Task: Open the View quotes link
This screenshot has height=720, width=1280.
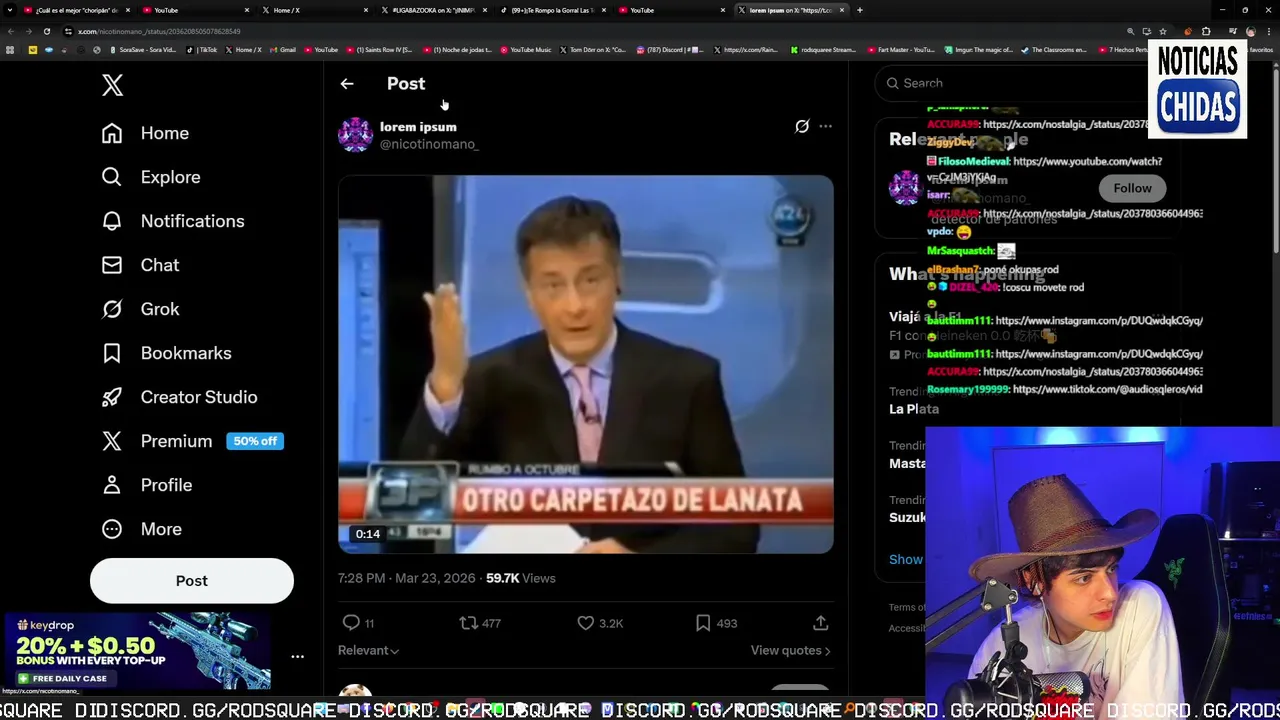Action: coord(790,650)
